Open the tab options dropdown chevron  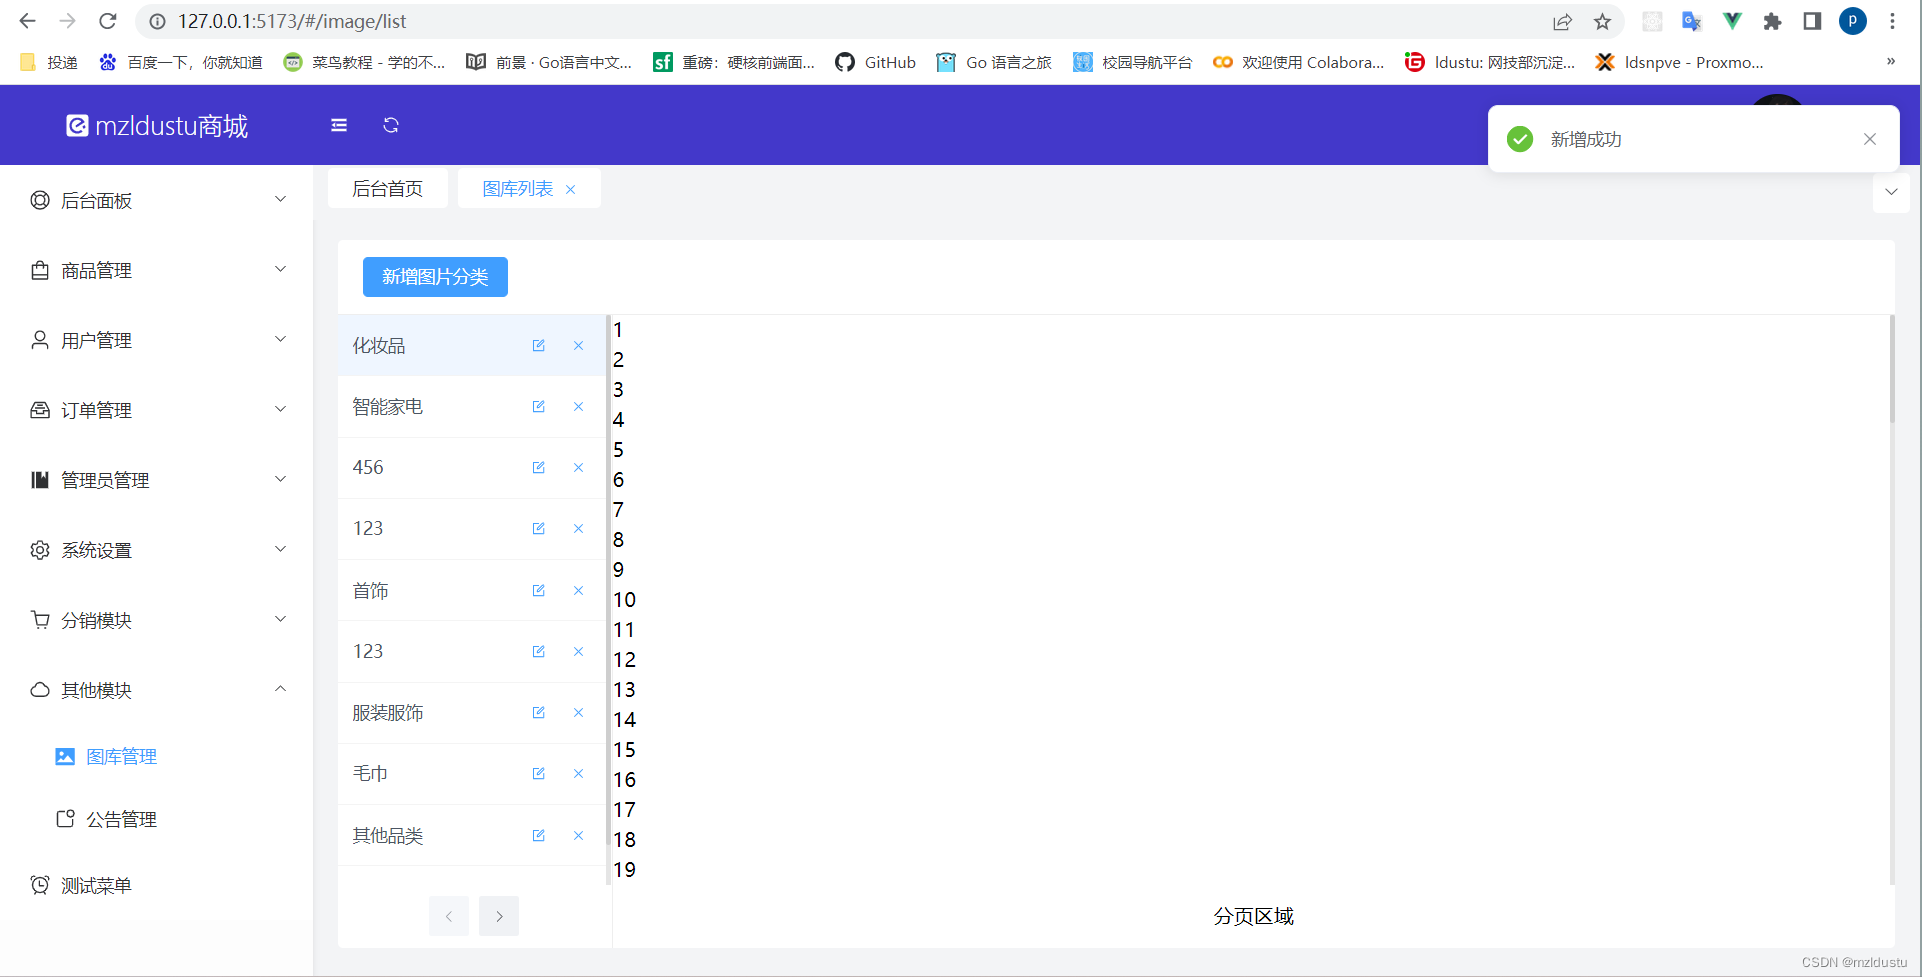pos(1891,192)
